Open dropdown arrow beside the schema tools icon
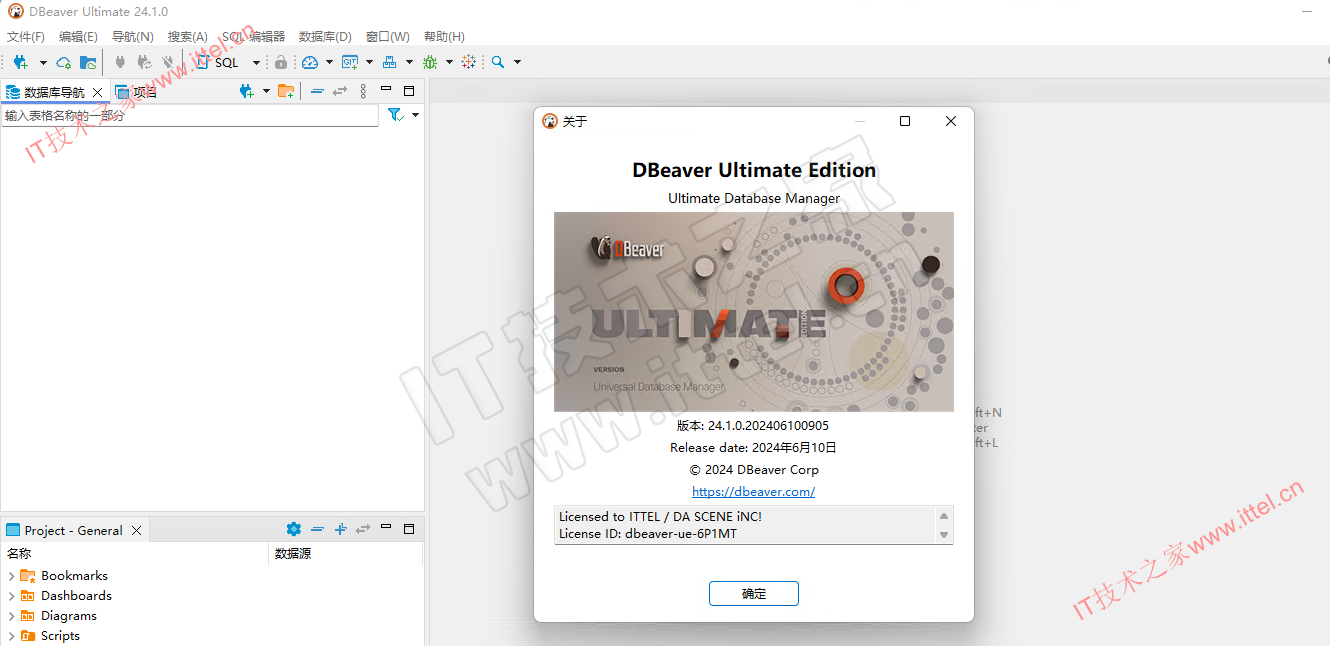The width and height of the screenshot is (1330, 646). [409, 62]
